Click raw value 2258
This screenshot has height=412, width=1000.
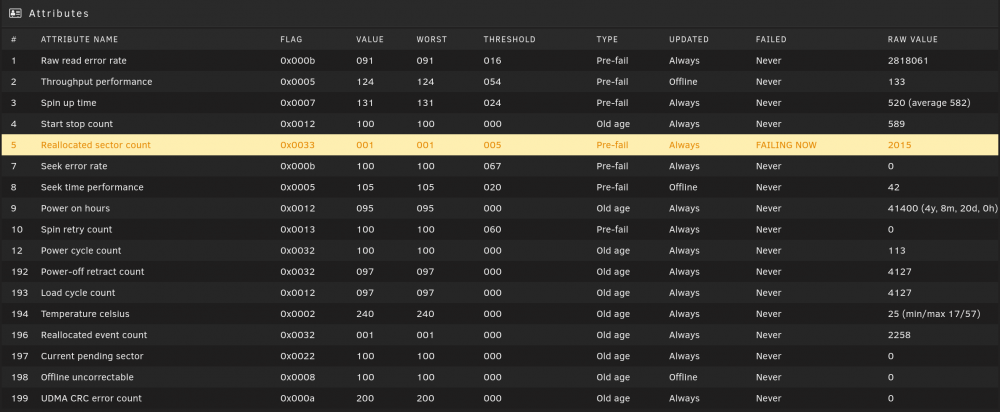click(899, 335)
